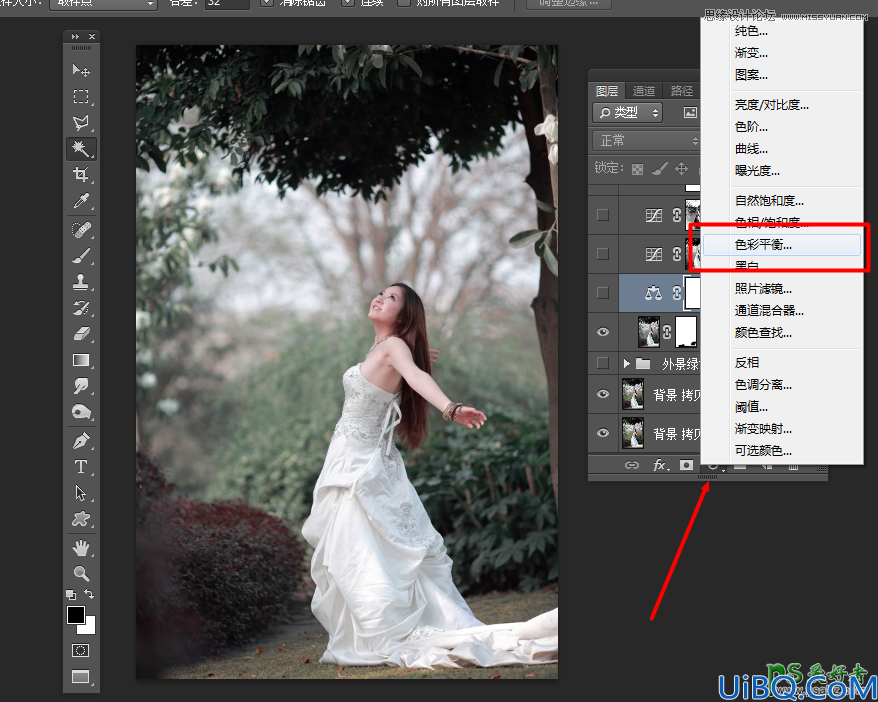The width and height of the screenshot is (878, 702).
Task: Select the History Brush tool
Action: click(81, 308)
